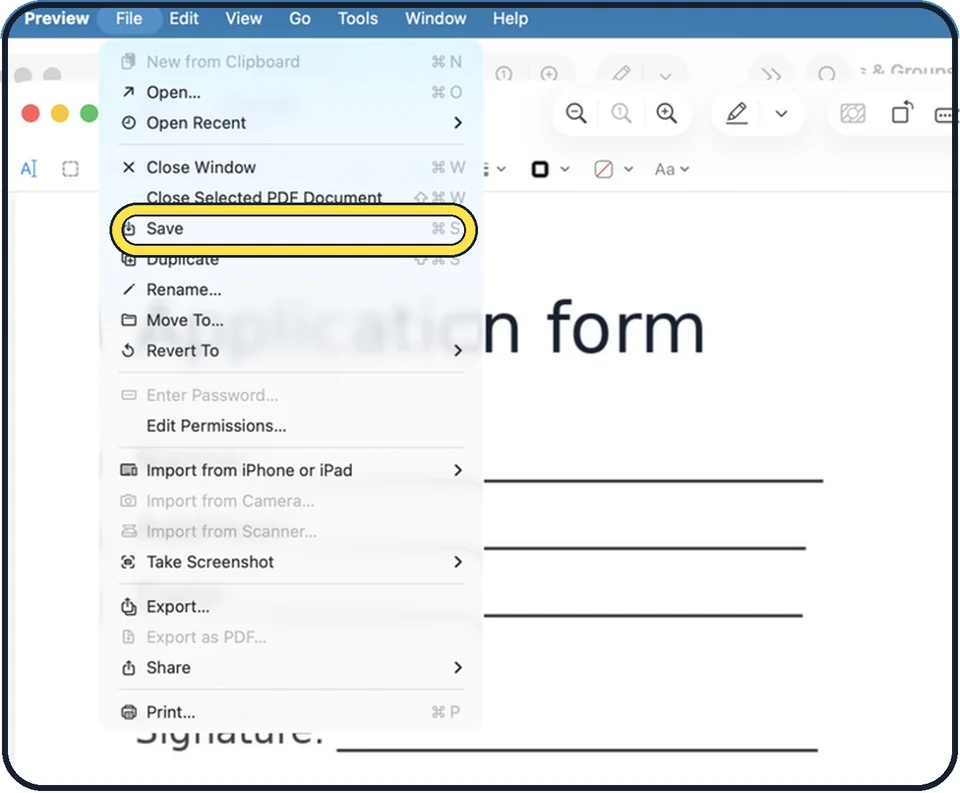The width and height of the screenshot is (960, 793).
Task: Select the Markup pen tool
Action: pyautogui.click(x=737, y=113)
